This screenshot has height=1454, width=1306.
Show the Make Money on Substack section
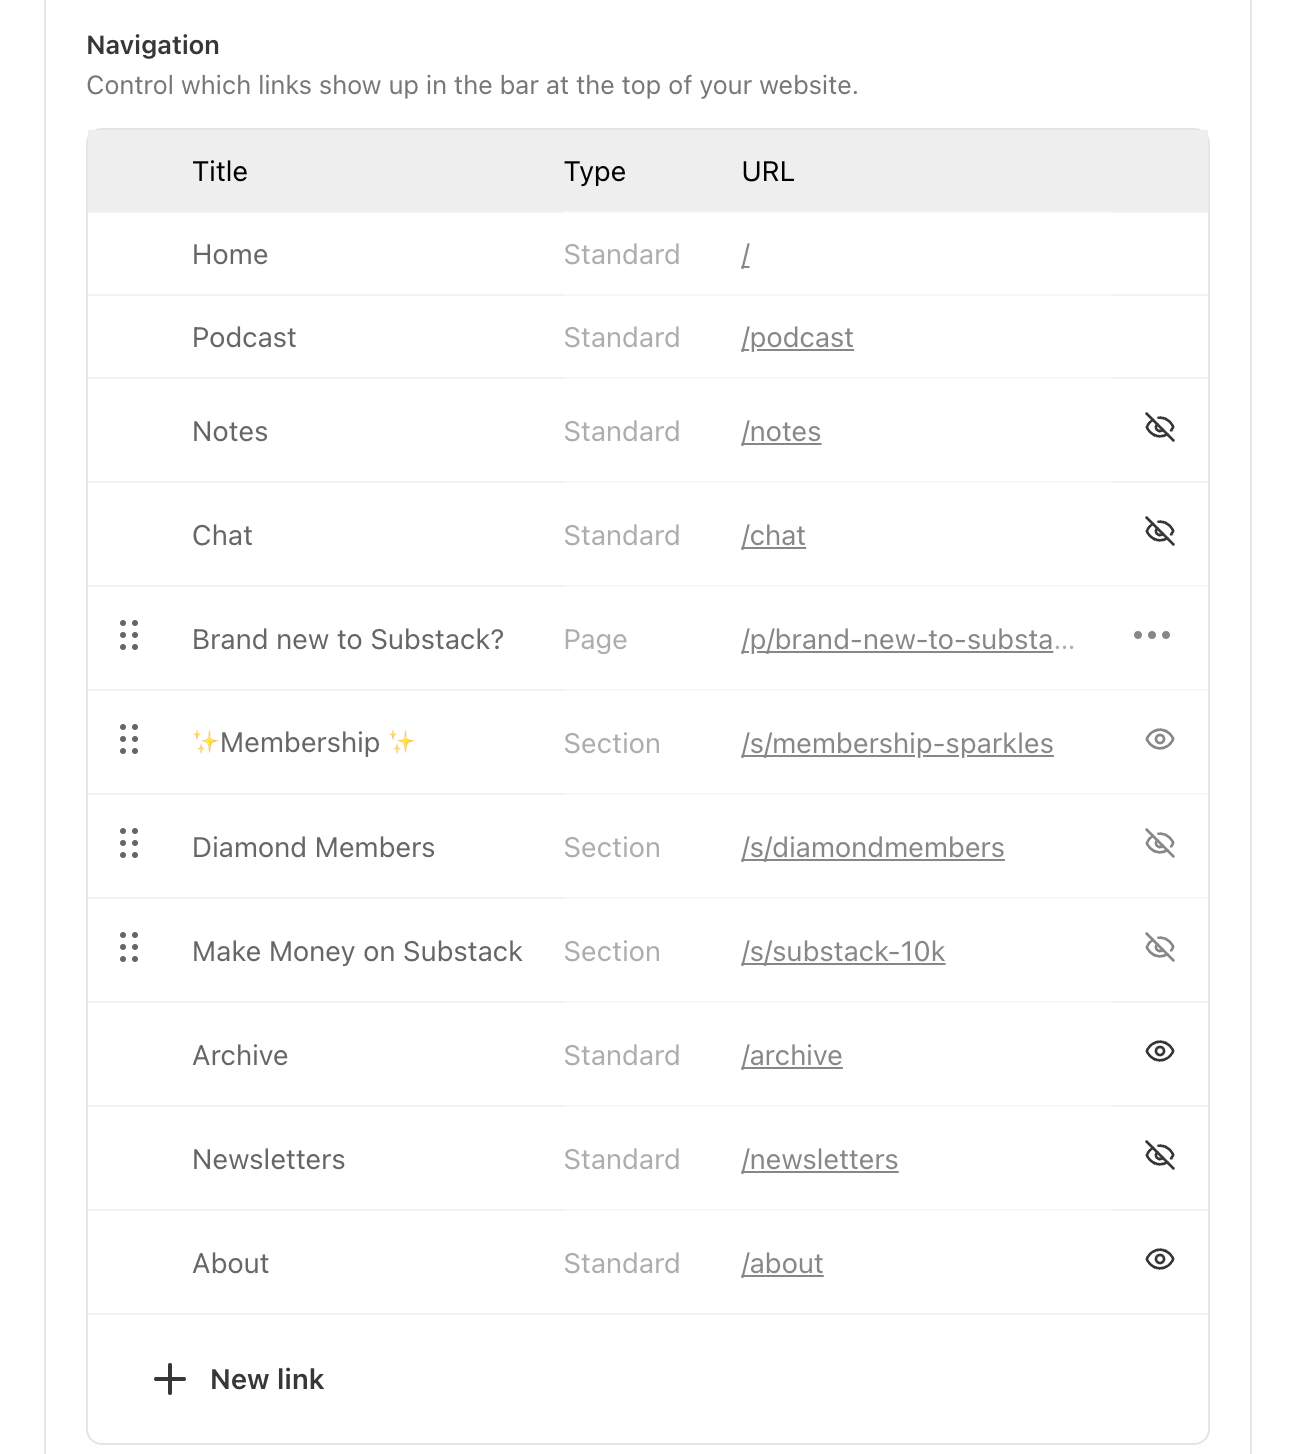(1160, 947)
